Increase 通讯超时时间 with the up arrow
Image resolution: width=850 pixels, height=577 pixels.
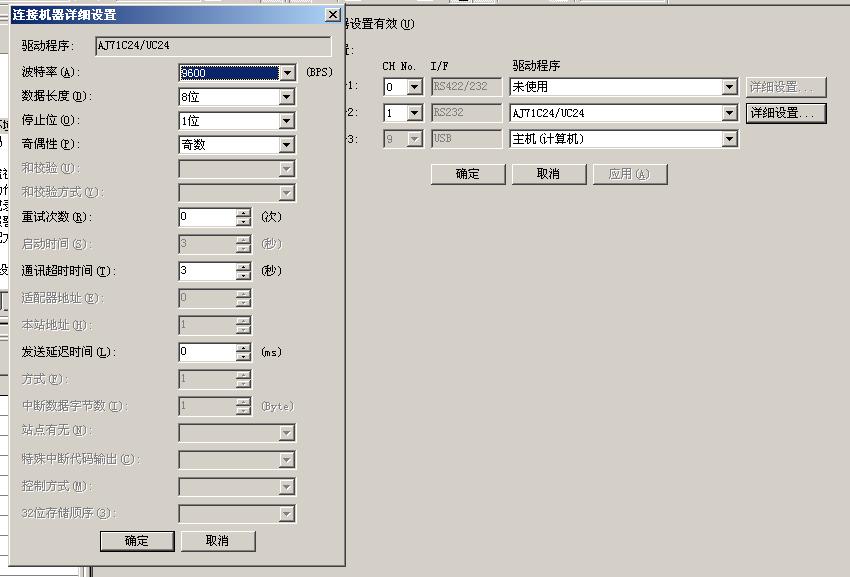pyautogui.click(x=243, y=267)
